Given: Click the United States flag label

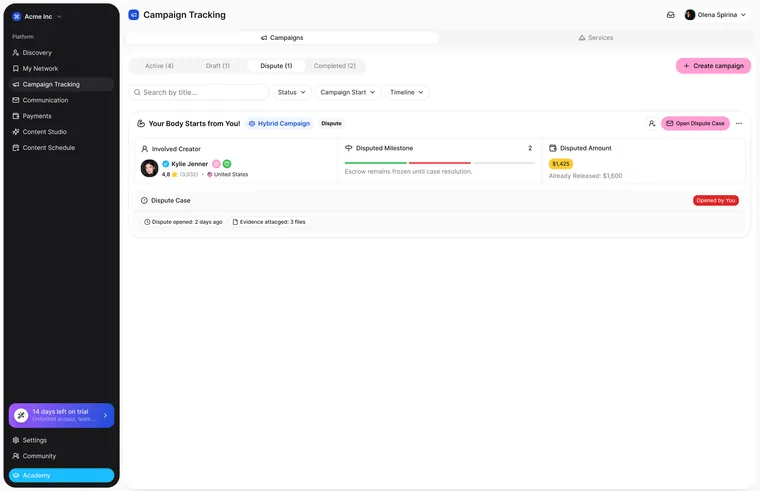Looking at the screenshot, I should pyautogui.click(x=227, y=174).
